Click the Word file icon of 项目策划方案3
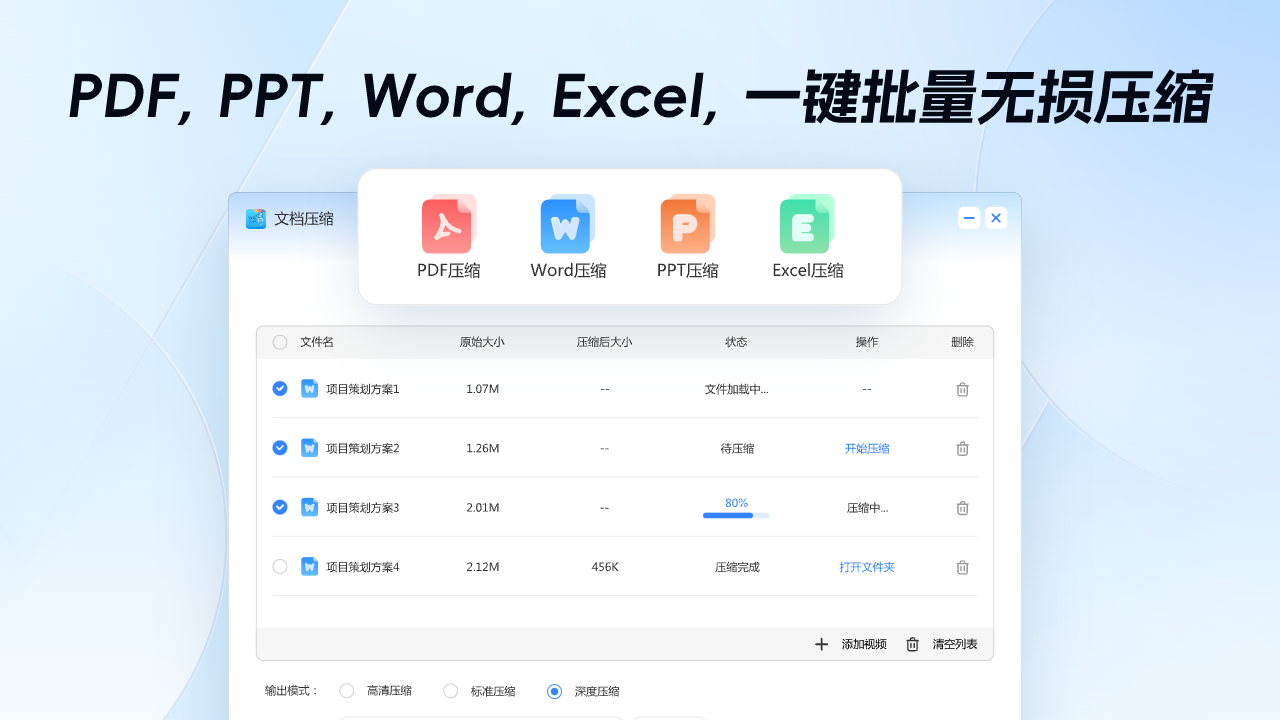This screenshot has height=720, width=1280. point(309,507)
